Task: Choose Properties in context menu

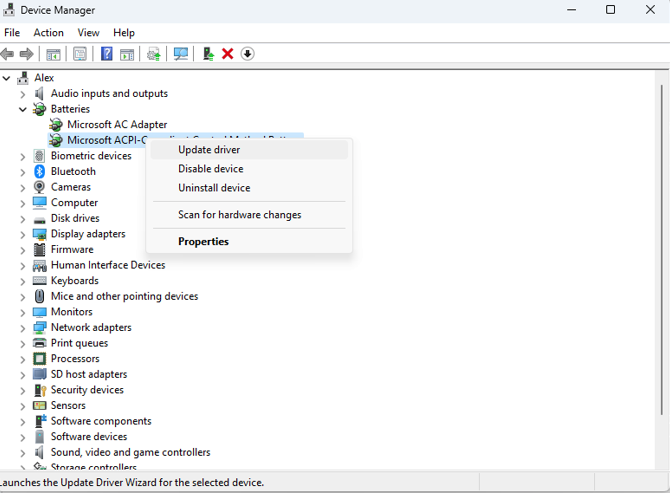Action: [x=249, y=242]
